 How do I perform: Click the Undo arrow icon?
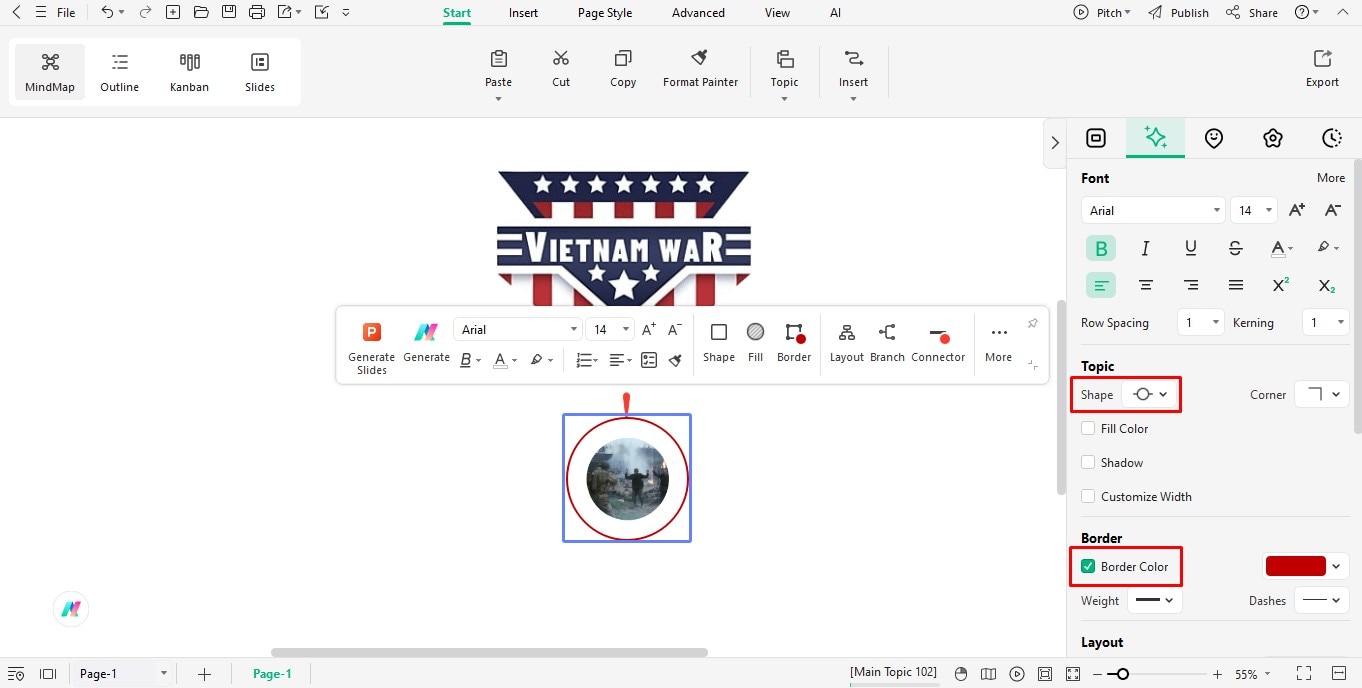point(107,12)
